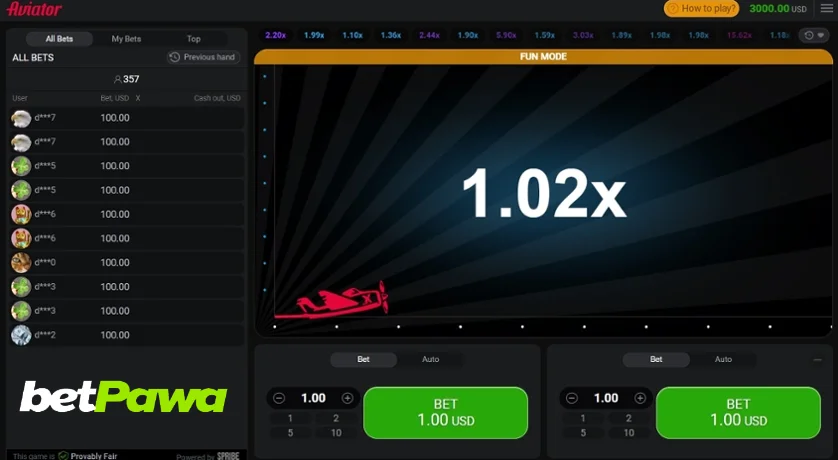838x460 pixels.
Task: Click the plus icon in left bet panel
Action: tap(347, 398)
